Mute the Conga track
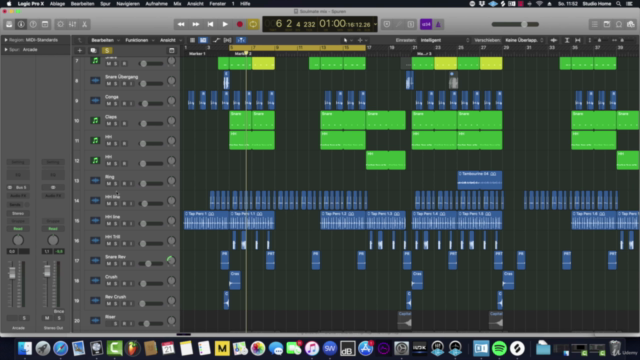This screenshot has width=640, height=360. click(x=109, y=104)
